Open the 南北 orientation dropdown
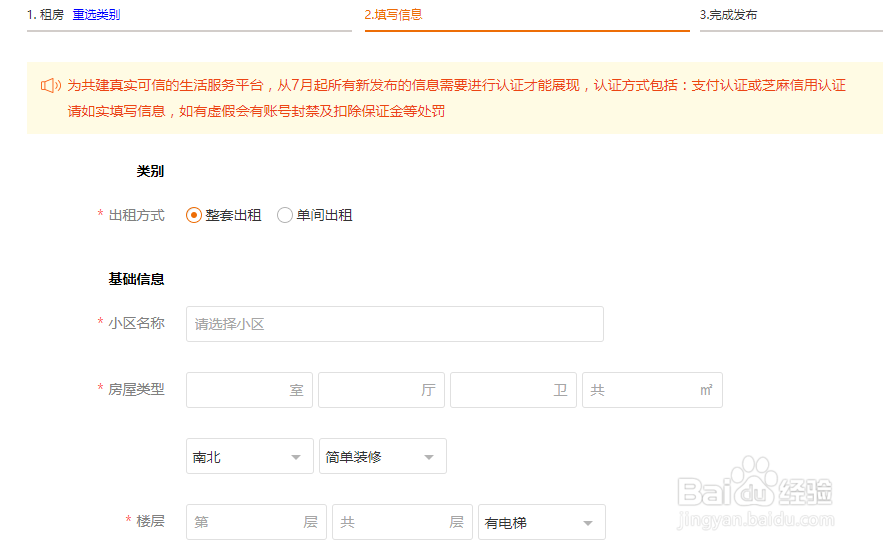 (x=249, y=456)
